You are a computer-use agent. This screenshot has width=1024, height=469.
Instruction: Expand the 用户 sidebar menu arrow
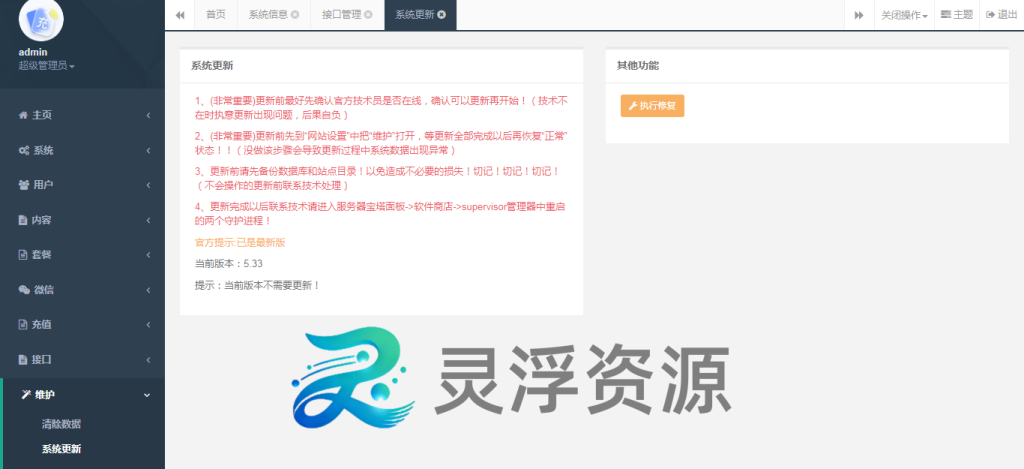[148, 185]
